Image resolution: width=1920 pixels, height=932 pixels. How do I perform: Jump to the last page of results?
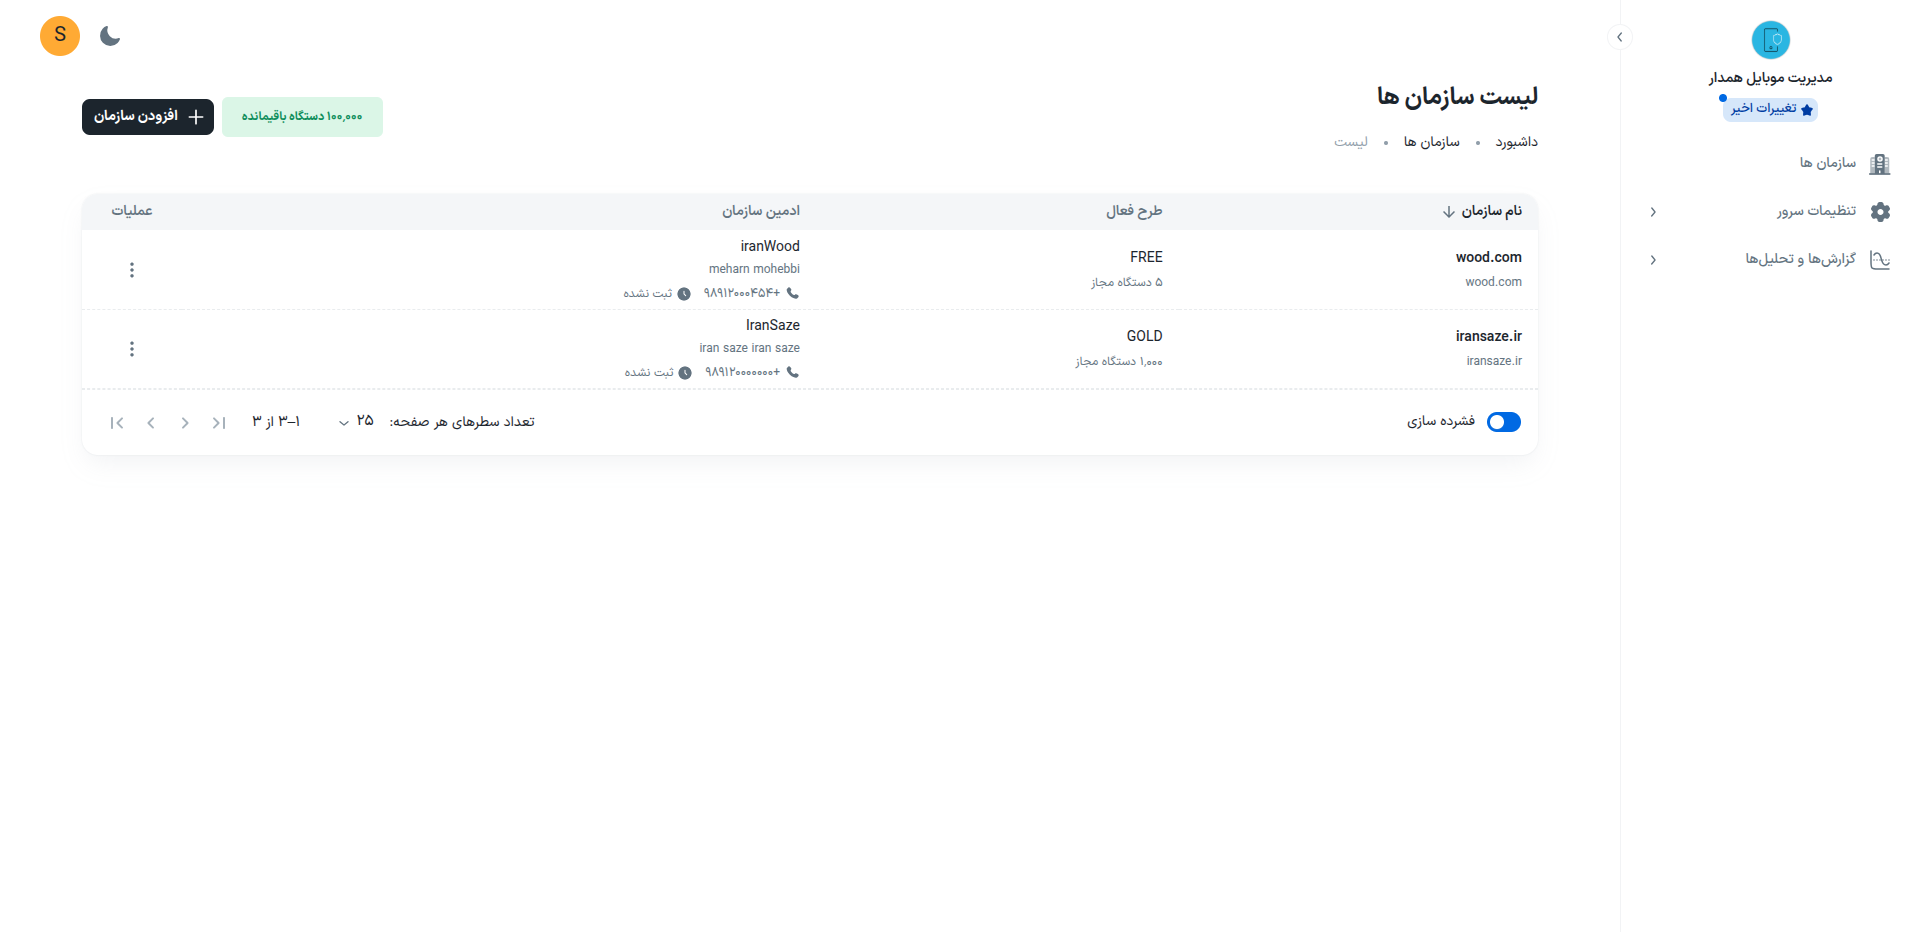[x=117, y=423]
